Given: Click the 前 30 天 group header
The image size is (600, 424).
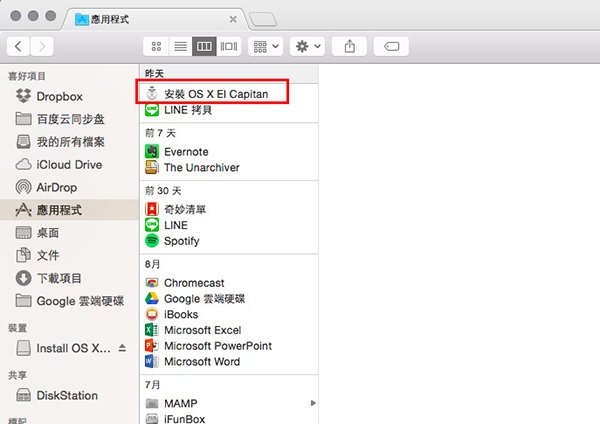Looking at the screenshot, I should click(x=163, y=191).
